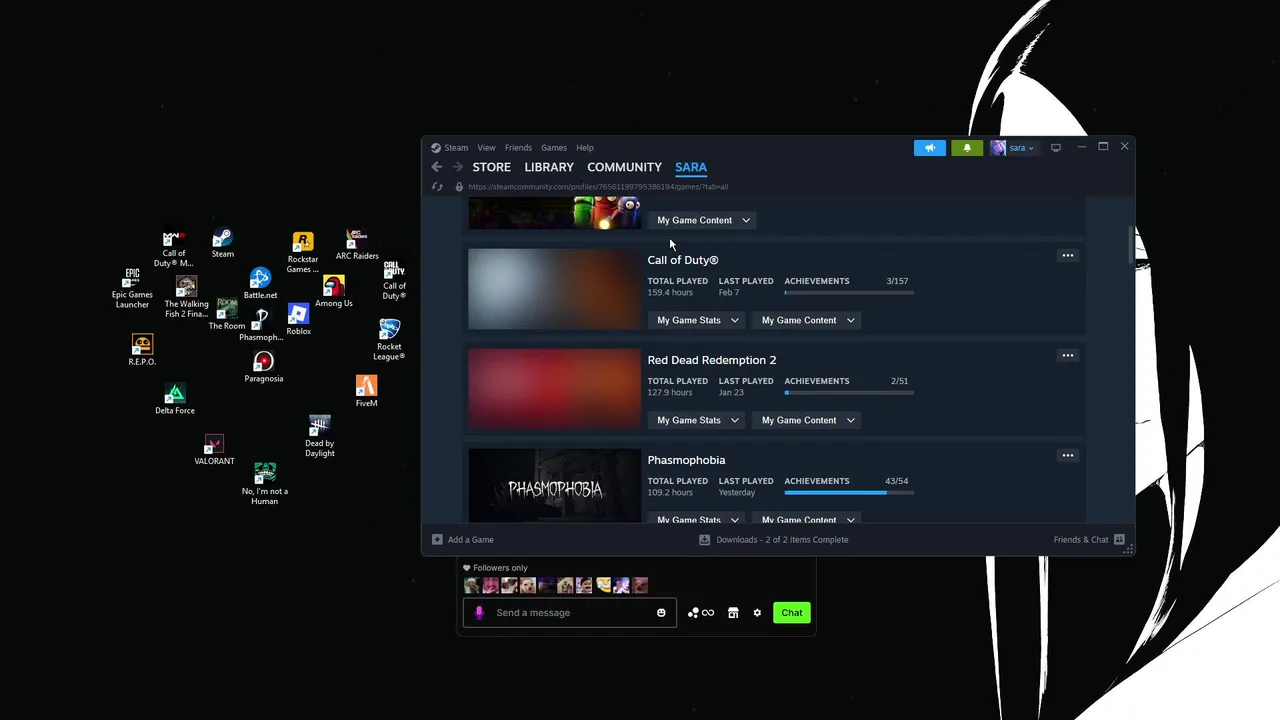Open the sara account dropdown
Image resolution: width=1280 pixels, height=720 pixels.
coord(1012,148)
